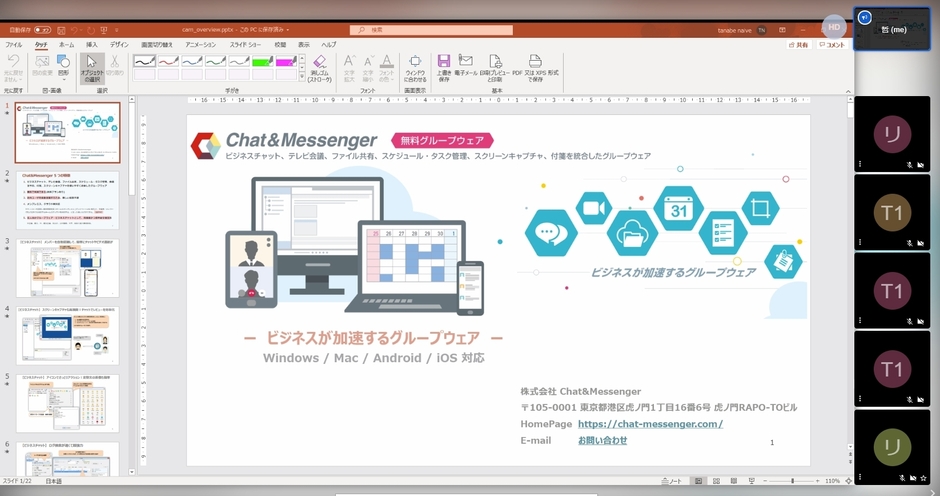Activate オブジェクトの選択 select objects tool

(x=92, y=68)
